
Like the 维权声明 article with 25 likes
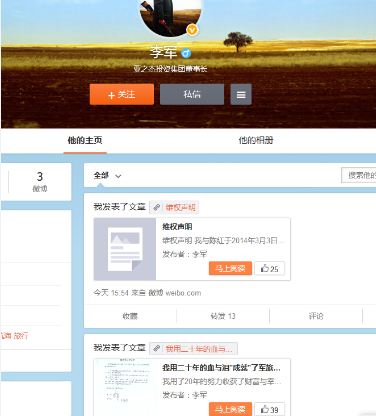click(x=270, y=268)
